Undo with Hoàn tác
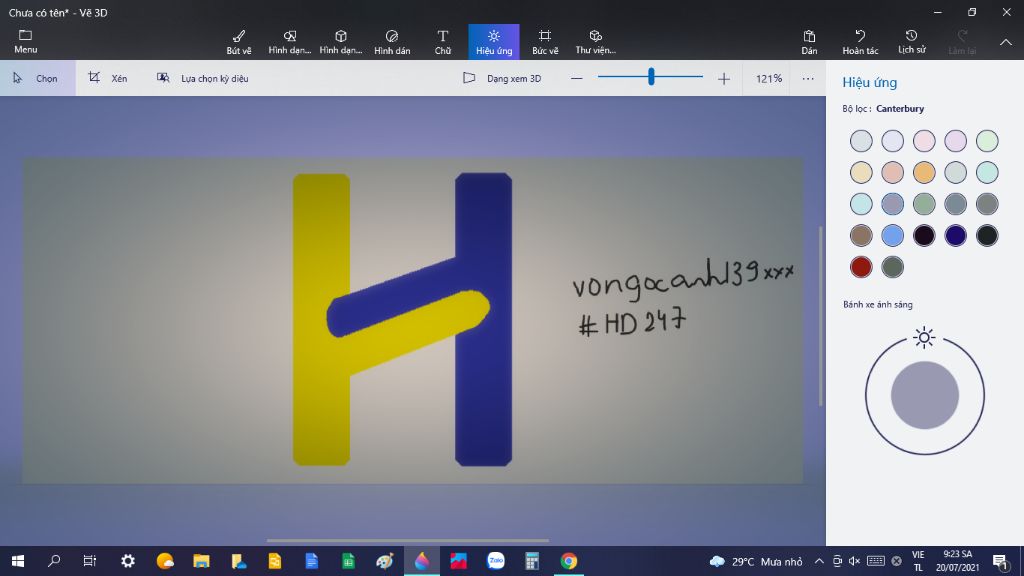This screenshot has height=576, width=1024. pos(860,42)
